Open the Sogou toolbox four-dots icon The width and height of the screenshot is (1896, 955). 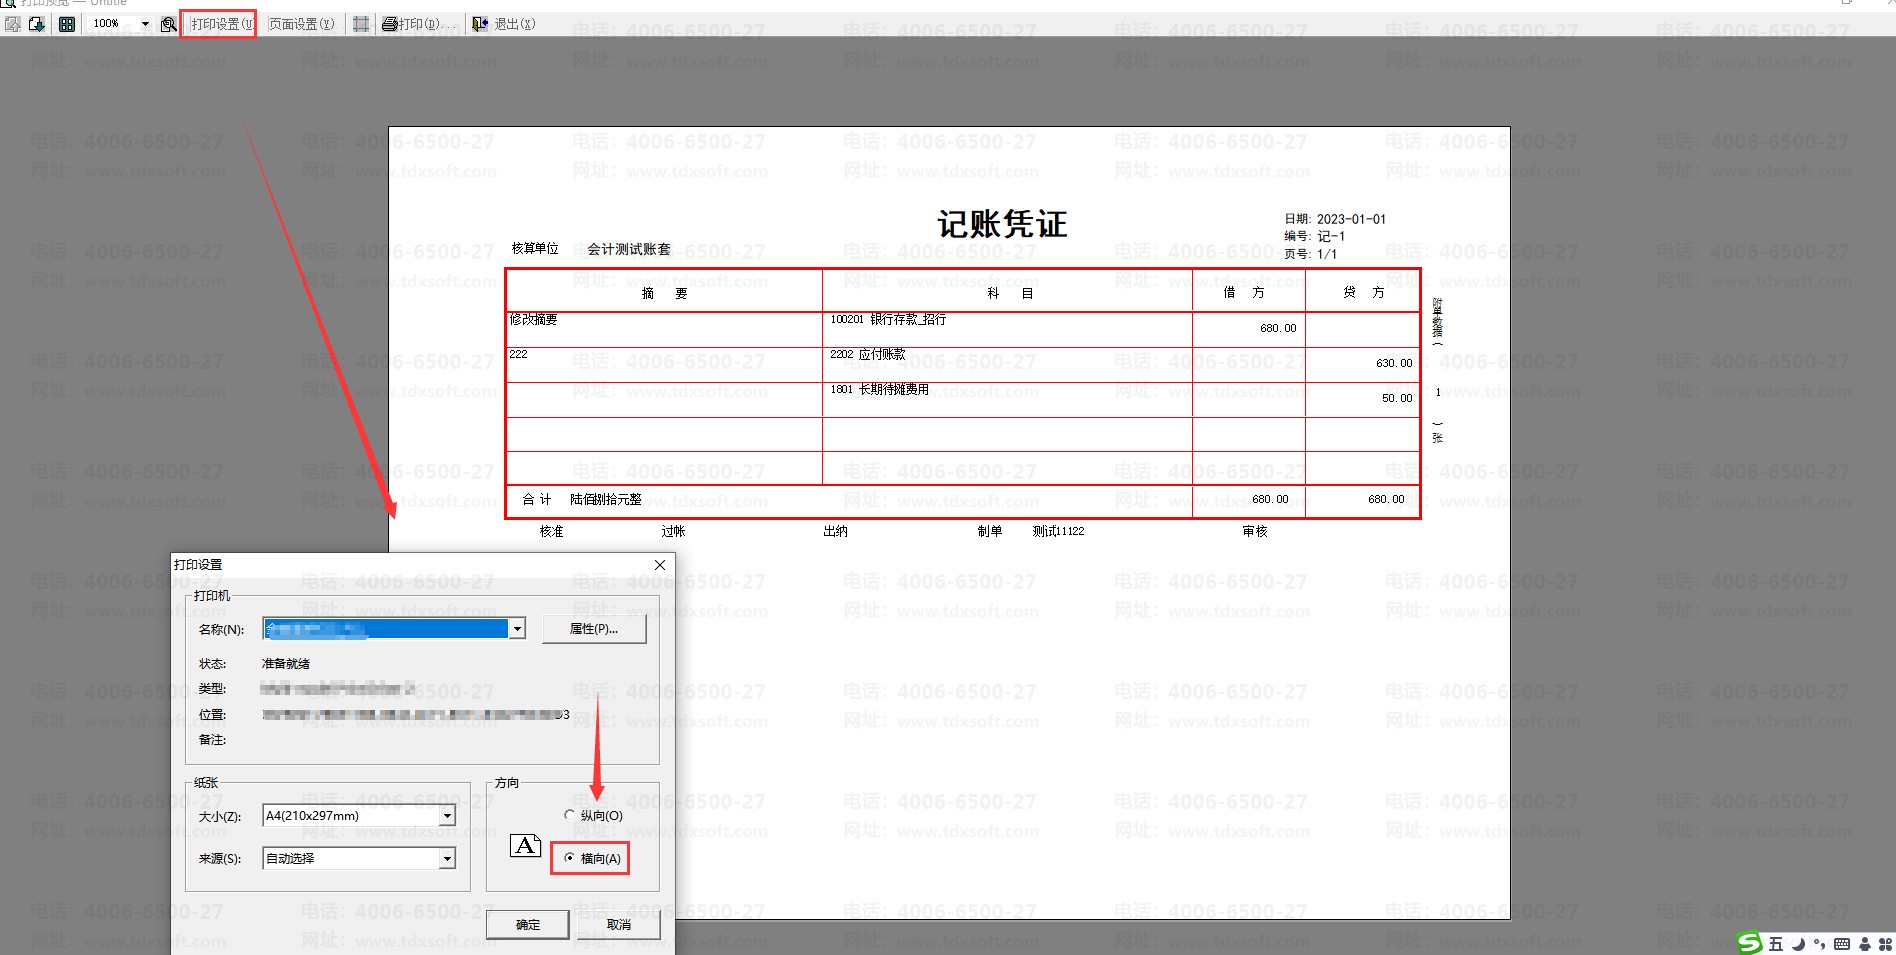click(1885, 944)
